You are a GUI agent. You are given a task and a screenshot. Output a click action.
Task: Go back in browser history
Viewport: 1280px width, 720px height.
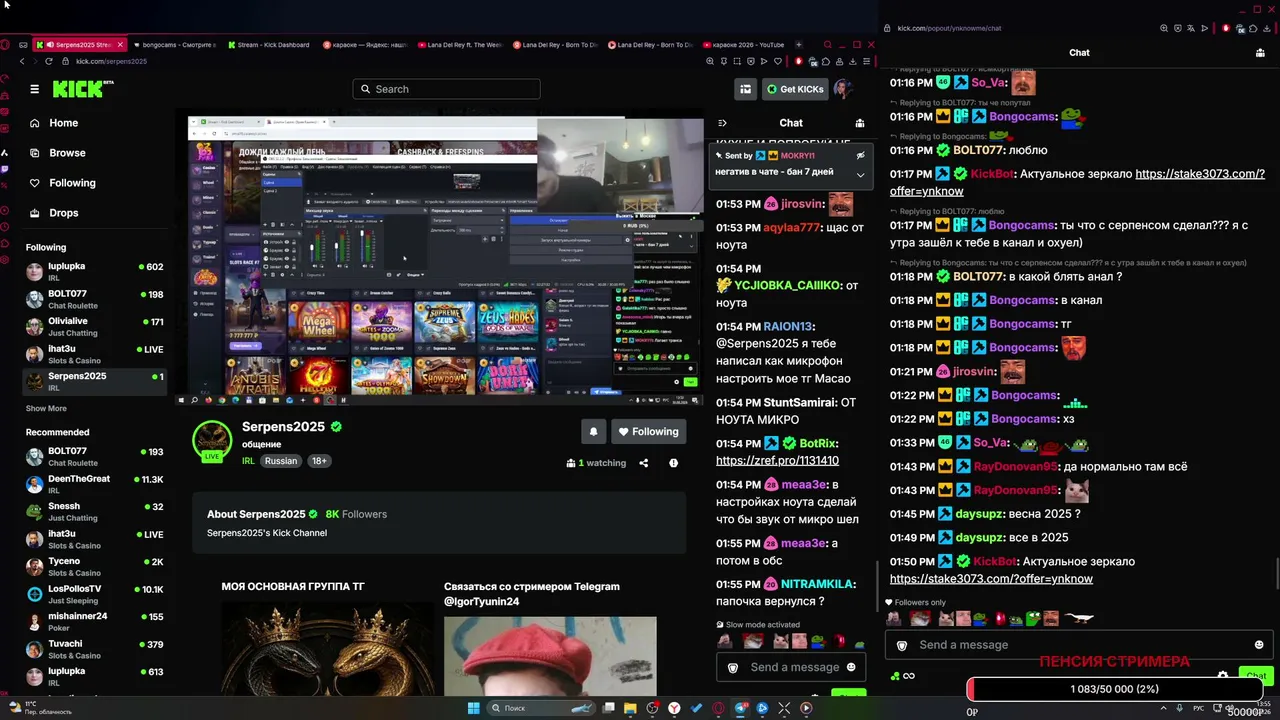point(22,61)
